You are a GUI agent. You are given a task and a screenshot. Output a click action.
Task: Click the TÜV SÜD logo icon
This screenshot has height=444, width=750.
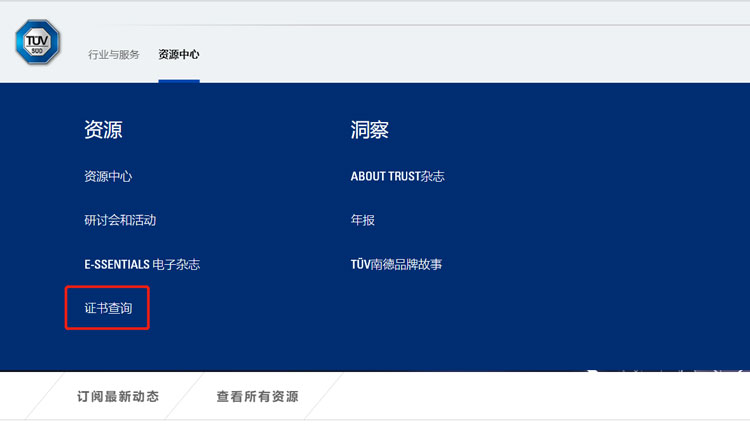point(37,42)
